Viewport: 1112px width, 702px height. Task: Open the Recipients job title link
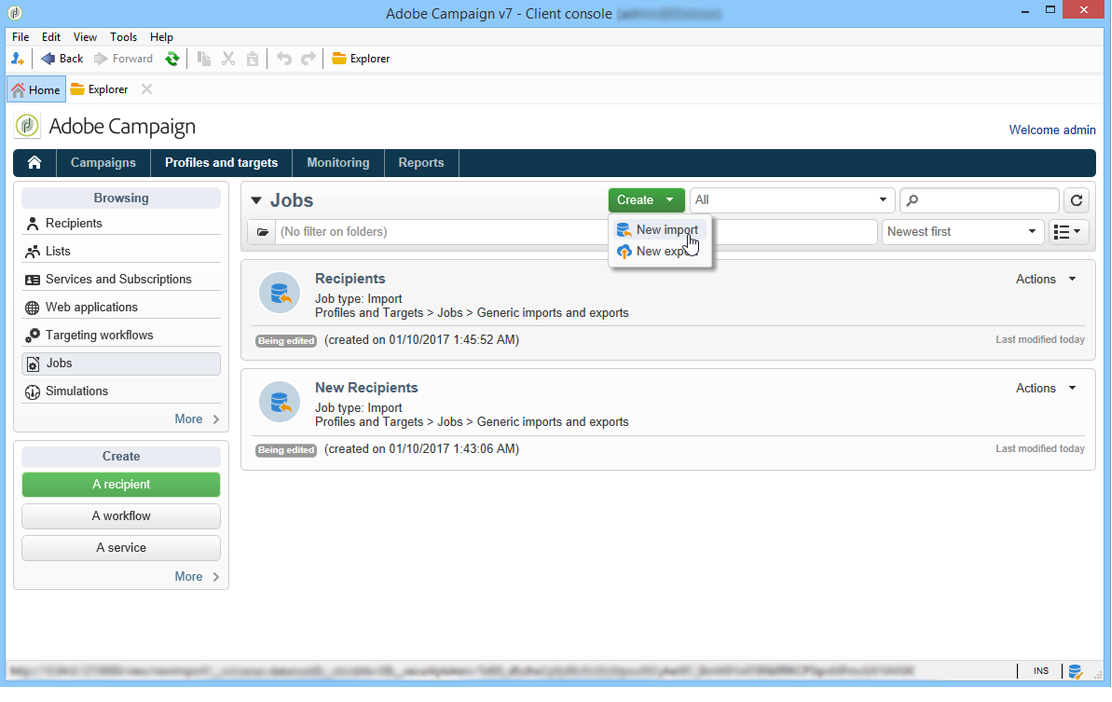[x=350, y=279]
